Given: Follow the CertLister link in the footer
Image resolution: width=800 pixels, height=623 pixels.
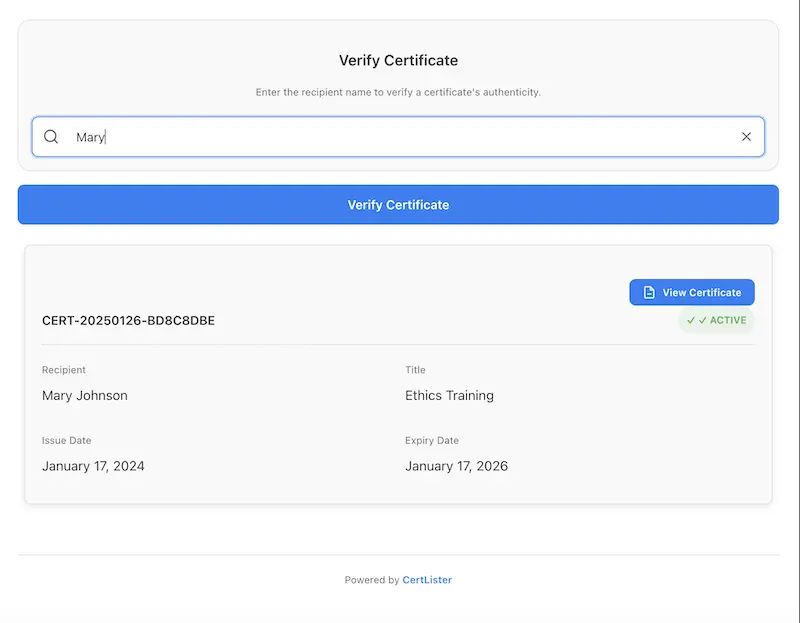Looking at the screenshot, I should click(427, 580).
